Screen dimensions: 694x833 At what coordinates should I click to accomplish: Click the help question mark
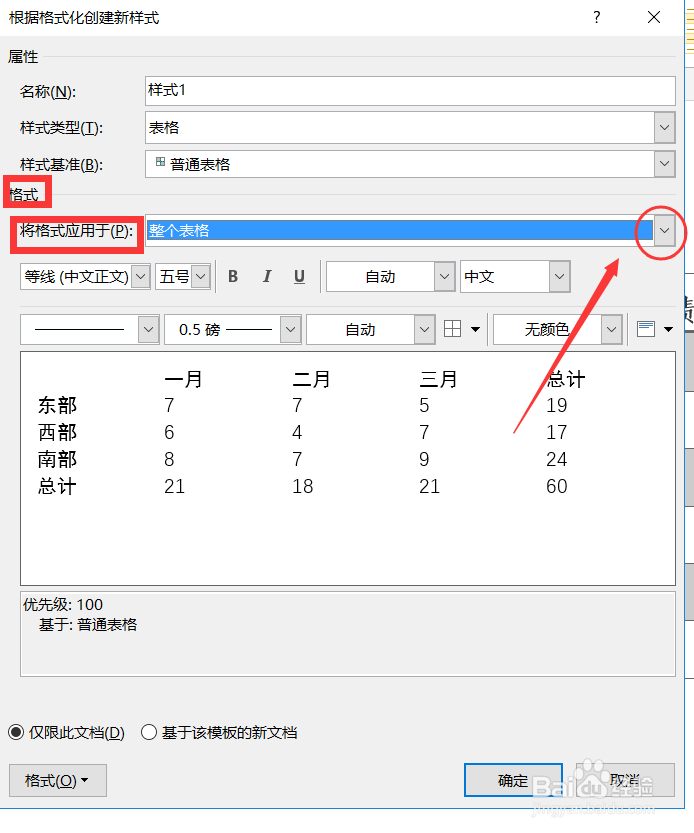pos(597,18)
